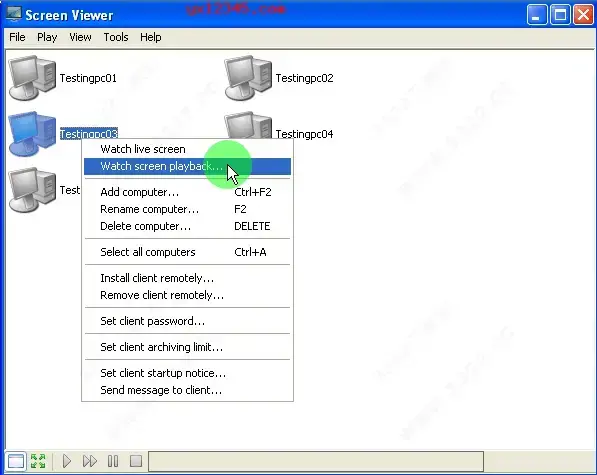597x475 pixels.
Task: Click the windowed view mode icon
Action: click(x=16, y=461)
